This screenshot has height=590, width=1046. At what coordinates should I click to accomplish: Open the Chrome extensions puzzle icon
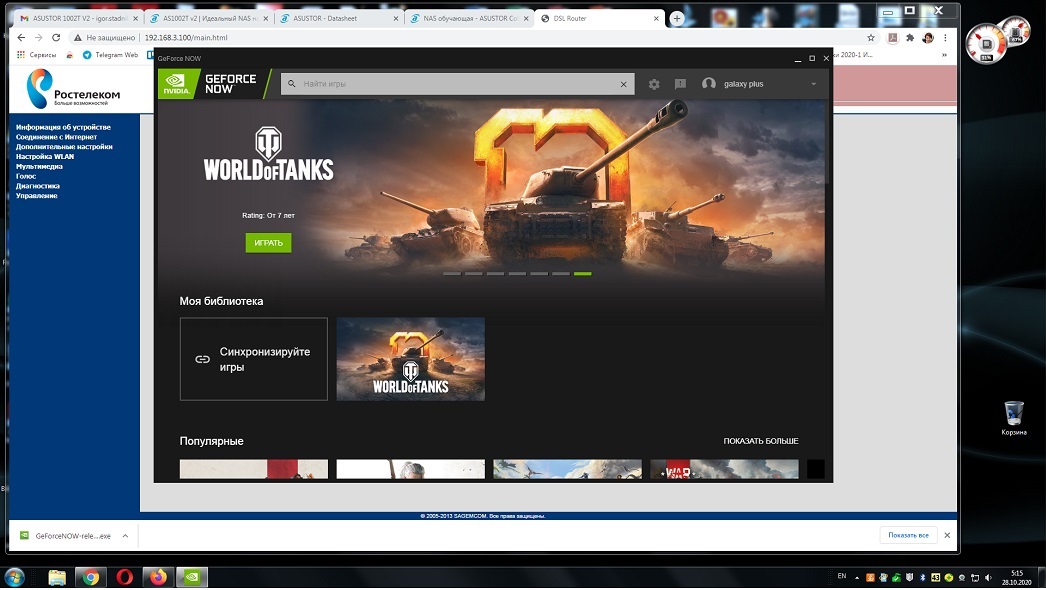point(910,38)
